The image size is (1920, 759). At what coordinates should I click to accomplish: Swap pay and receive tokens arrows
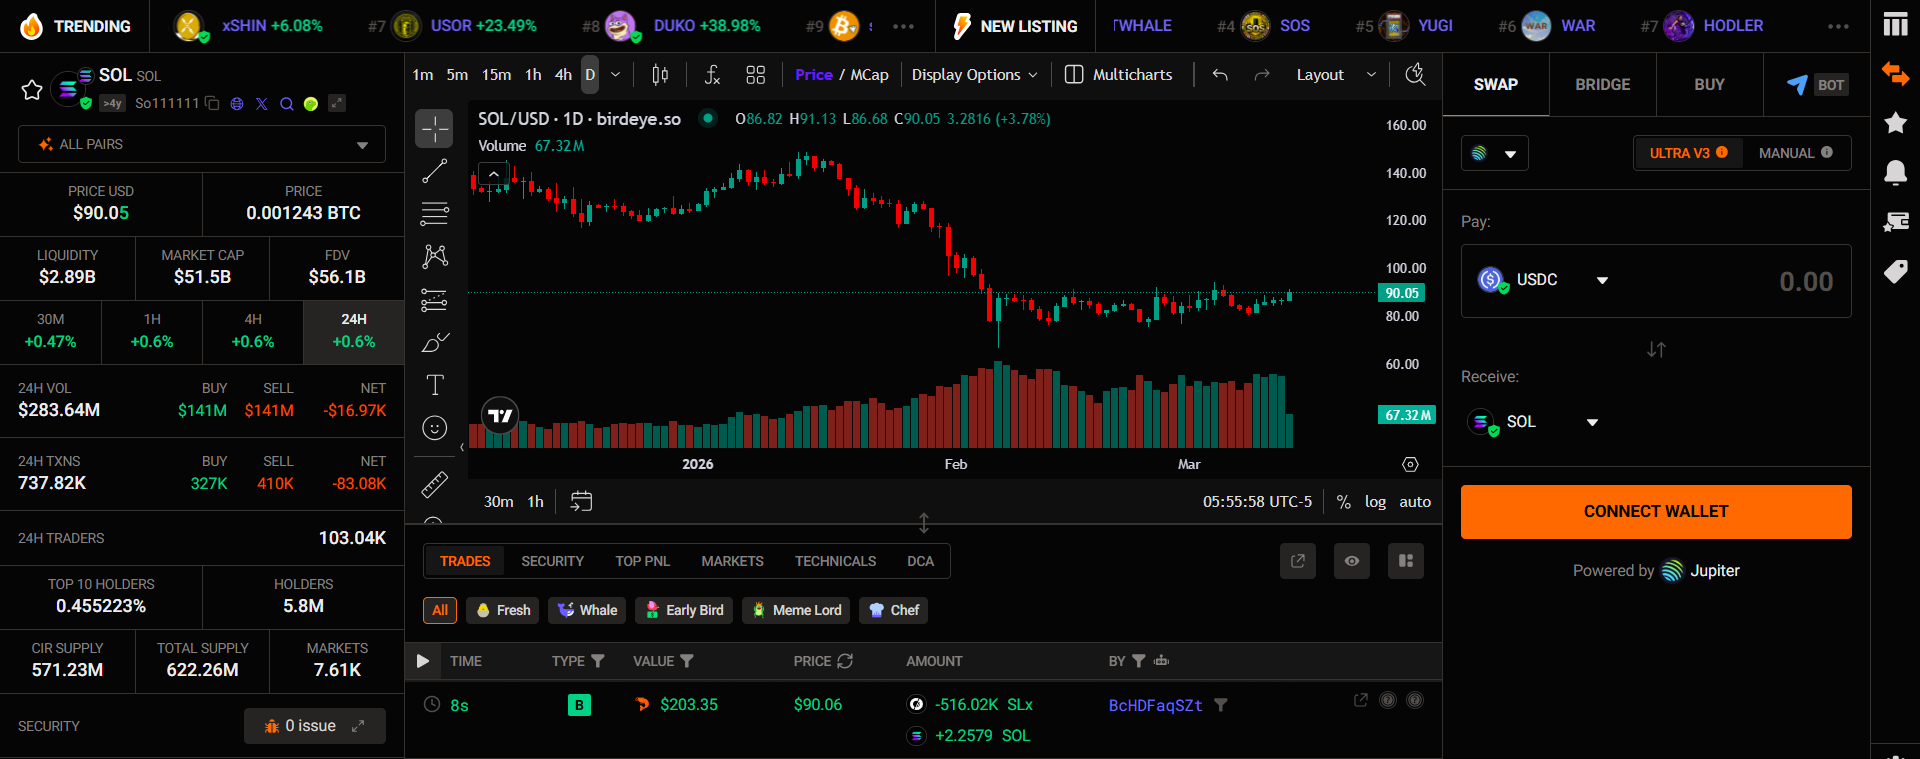(x=1656, y=349)
